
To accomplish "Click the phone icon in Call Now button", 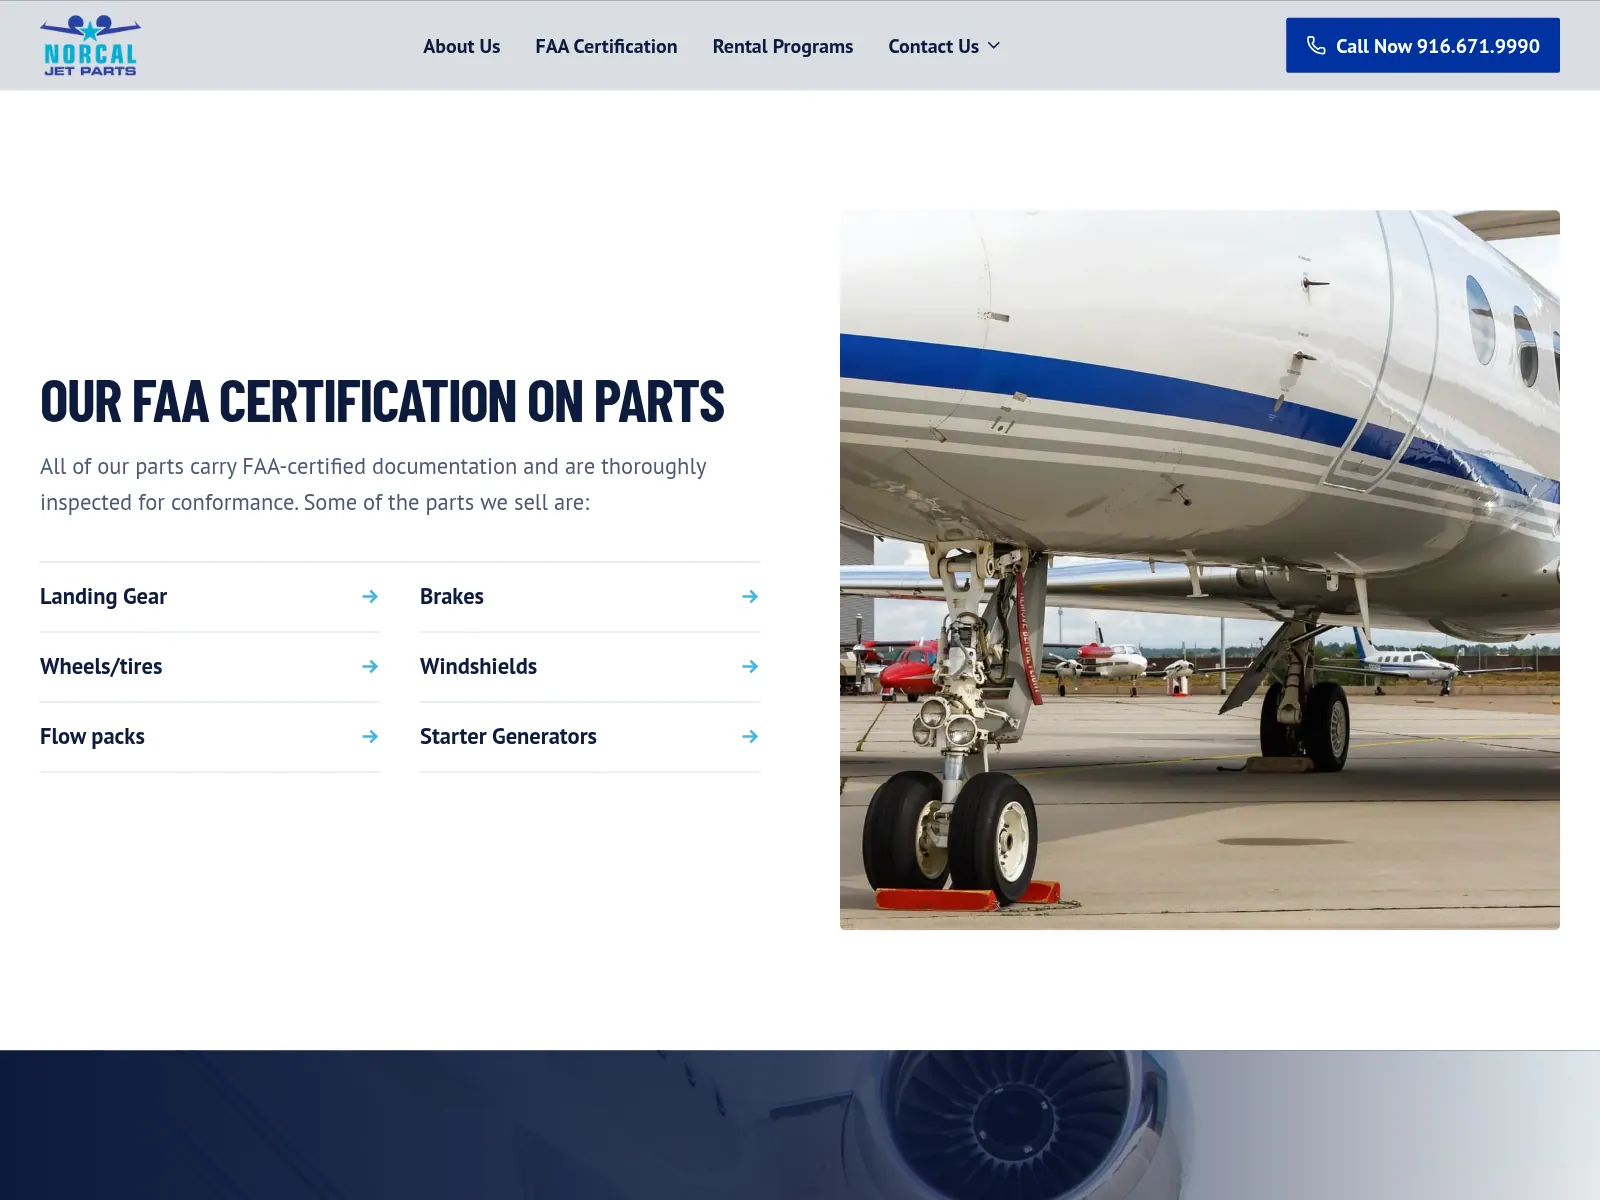I will coord(1316,46).
